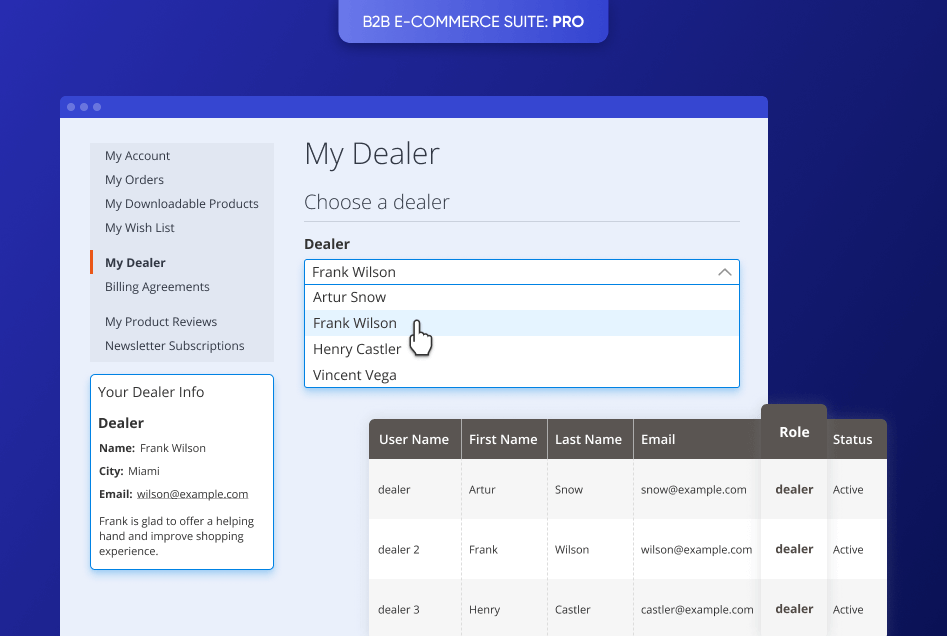
Task: Click the first window dot in the titlebar
Action: click(x=70, y=106)
